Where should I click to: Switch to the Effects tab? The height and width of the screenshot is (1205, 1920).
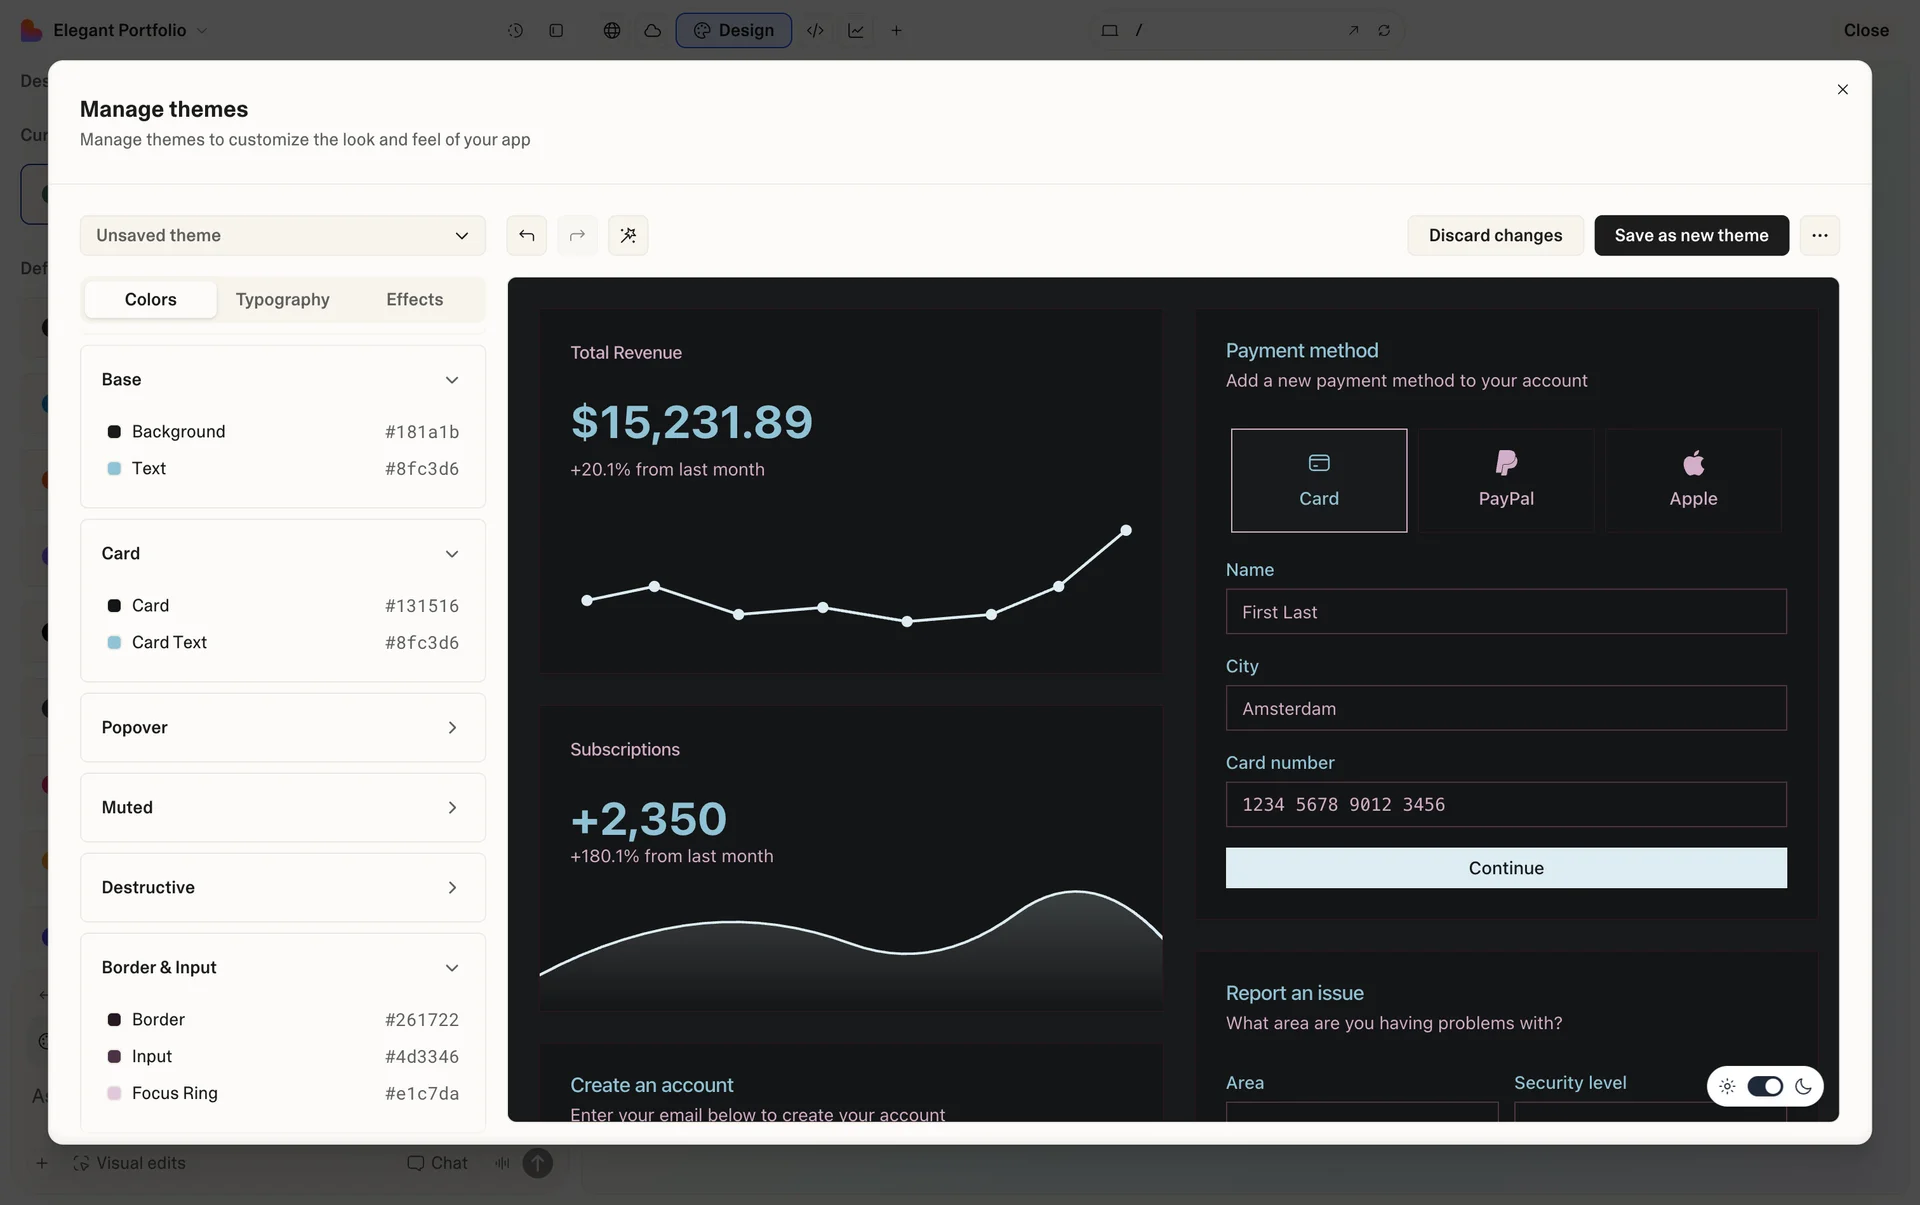click(414, 299)
